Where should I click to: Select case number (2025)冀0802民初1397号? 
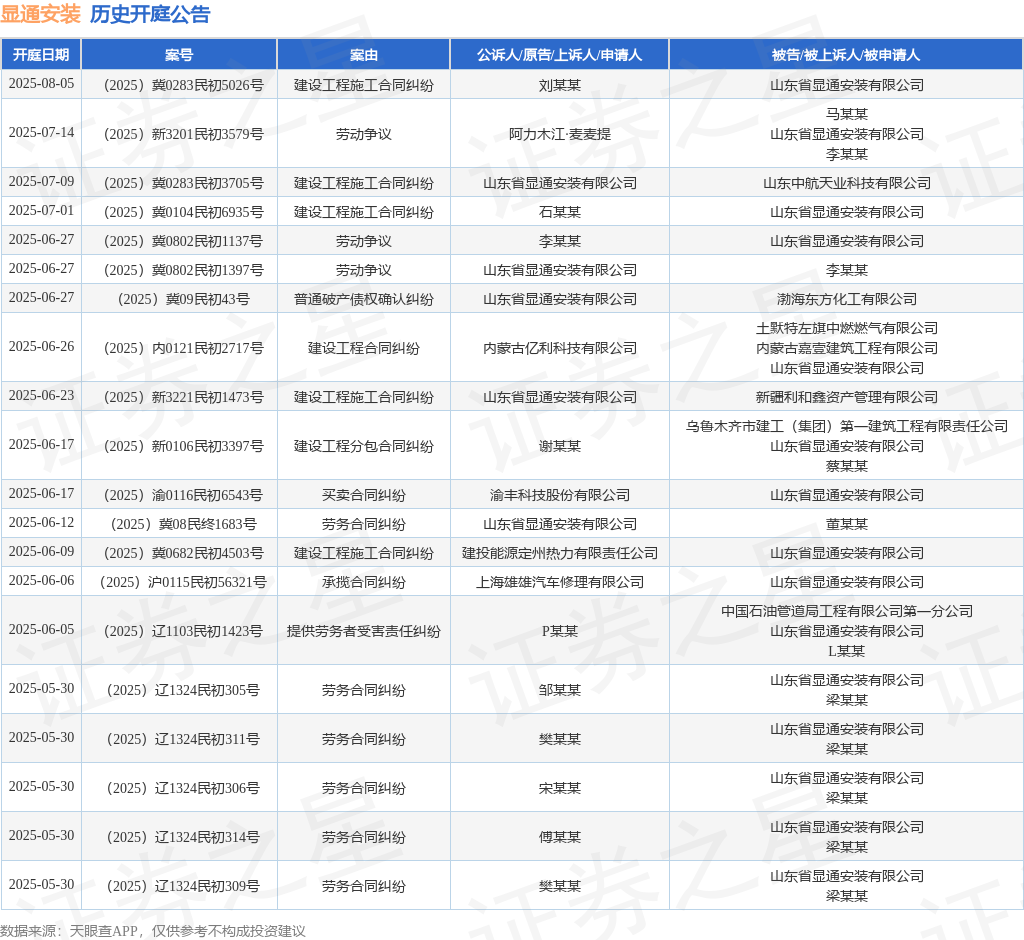click(x=180, y=270)
